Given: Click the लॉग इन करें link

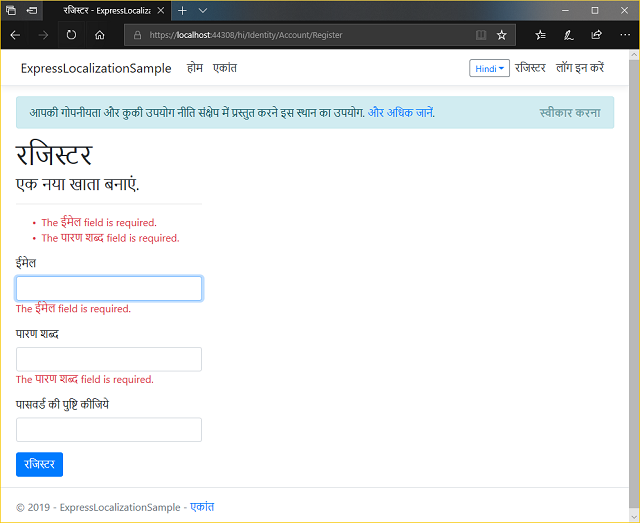Looking at the screenshot, I should pos(580,69).
